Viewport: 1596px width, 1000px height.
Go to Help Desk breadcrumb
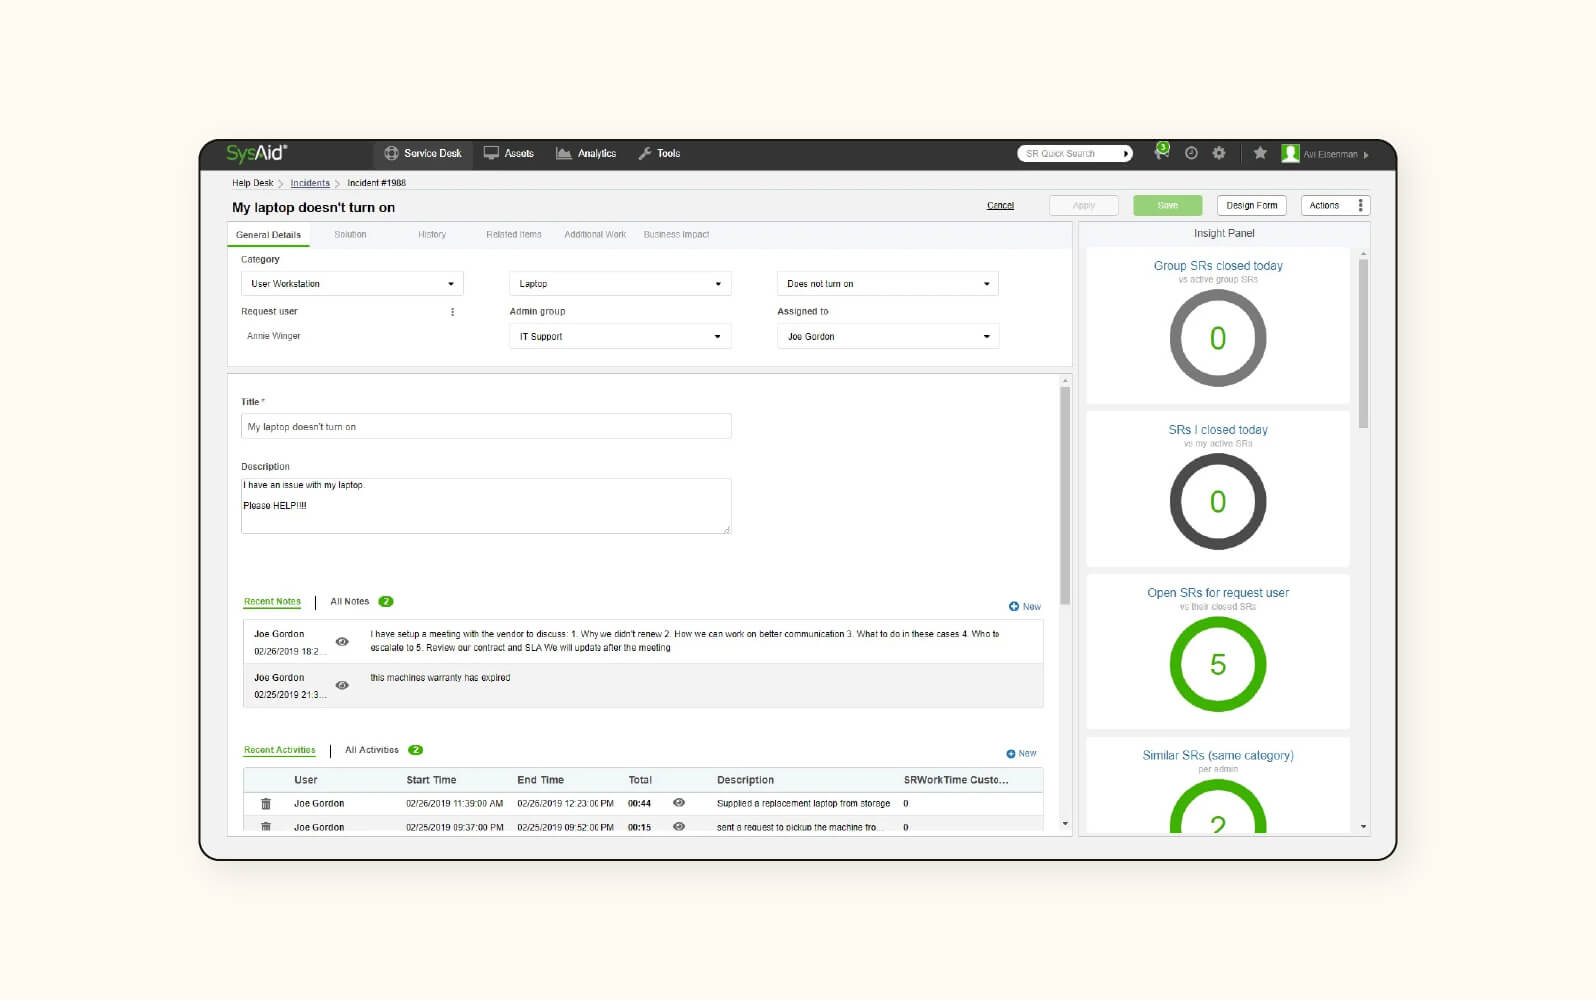click(x=252, y=183)
